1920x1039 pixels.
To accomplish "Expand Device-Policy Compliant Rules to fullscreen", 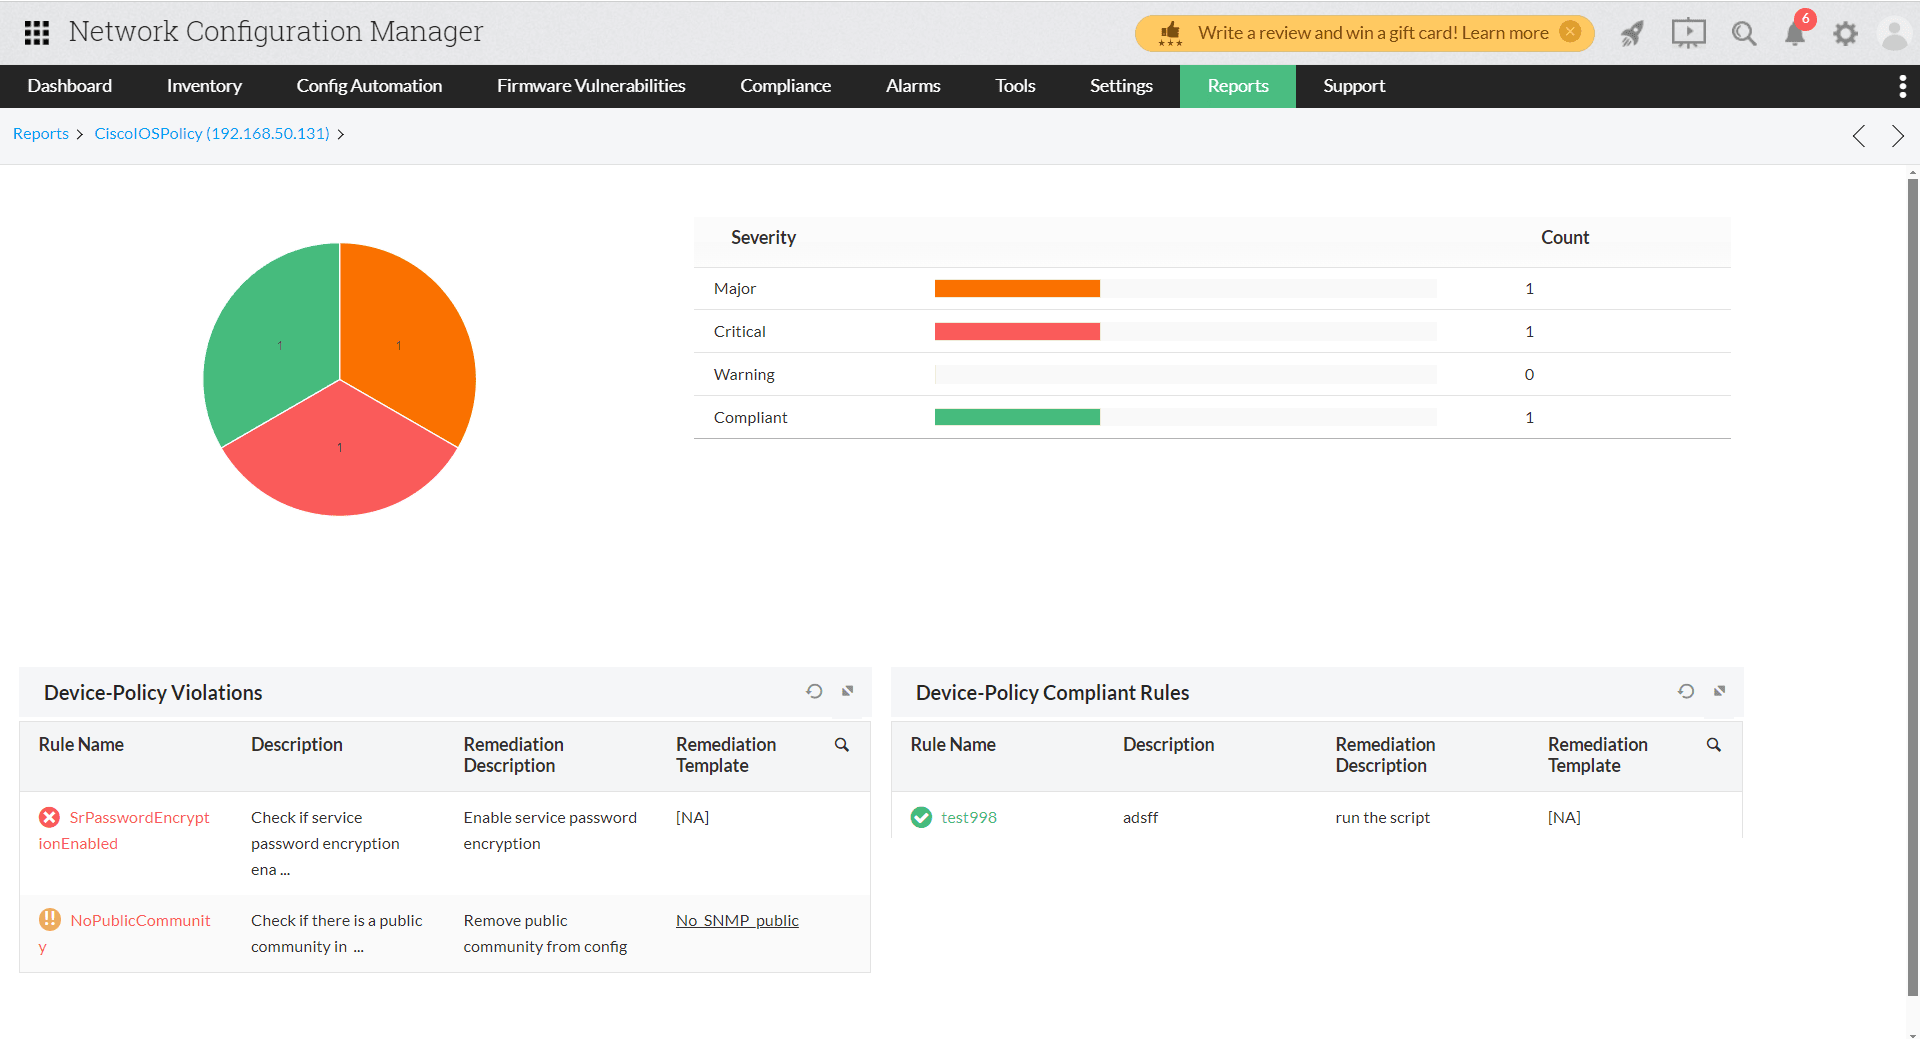I will (1720, 691).
